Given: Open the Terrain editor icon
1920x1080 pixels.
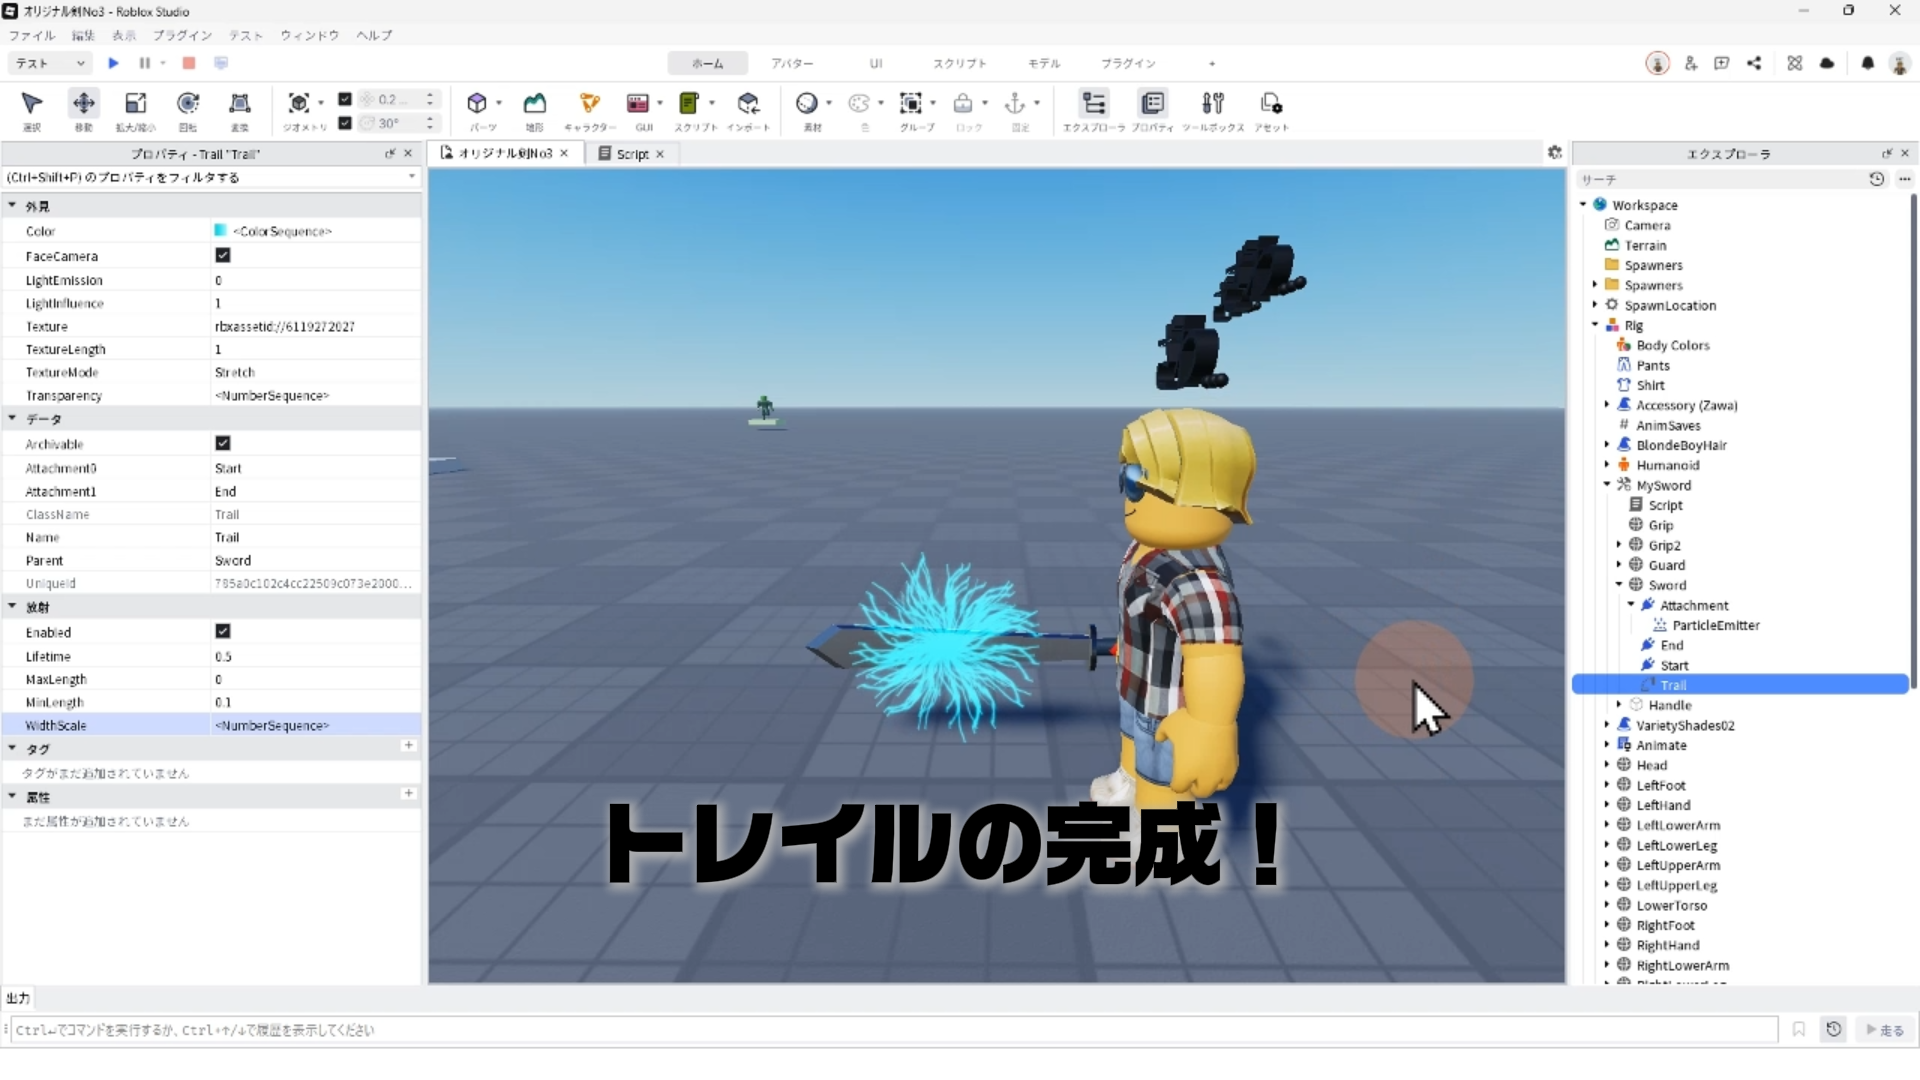Looking at the screenshot, I should point(535,103).
